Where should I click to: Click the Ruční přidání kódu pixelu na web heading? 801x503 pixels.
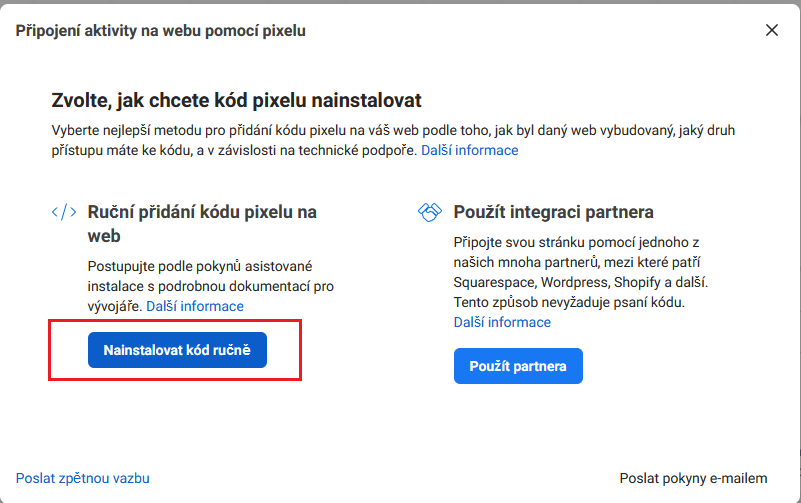point(202,224)
